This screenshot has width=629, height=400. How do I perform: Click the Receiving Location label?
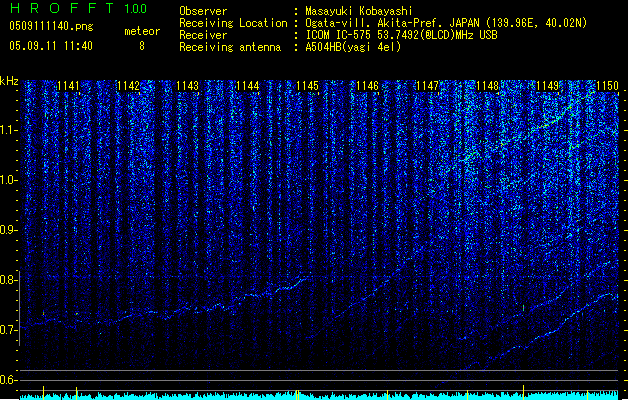pyautogui.click(x=233, y=23)
